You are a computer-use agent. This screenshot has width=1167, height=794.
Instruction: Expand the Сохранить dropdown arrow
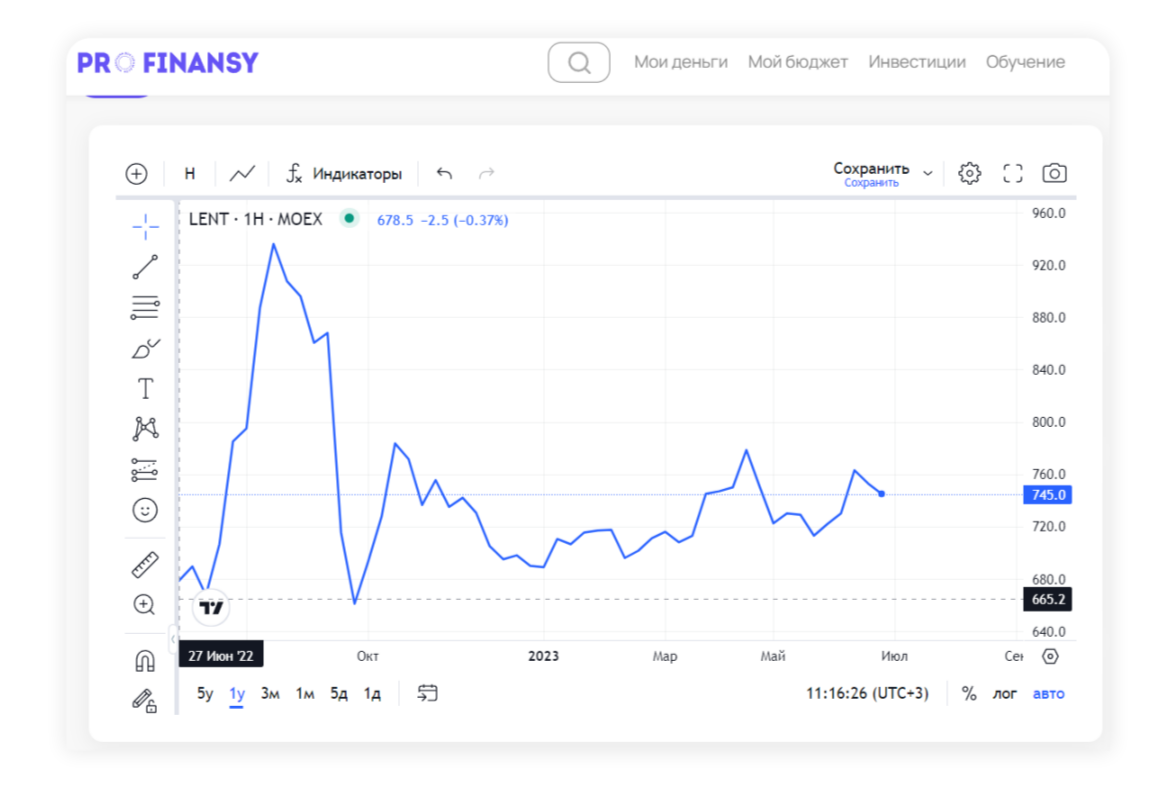pos(928,173)
